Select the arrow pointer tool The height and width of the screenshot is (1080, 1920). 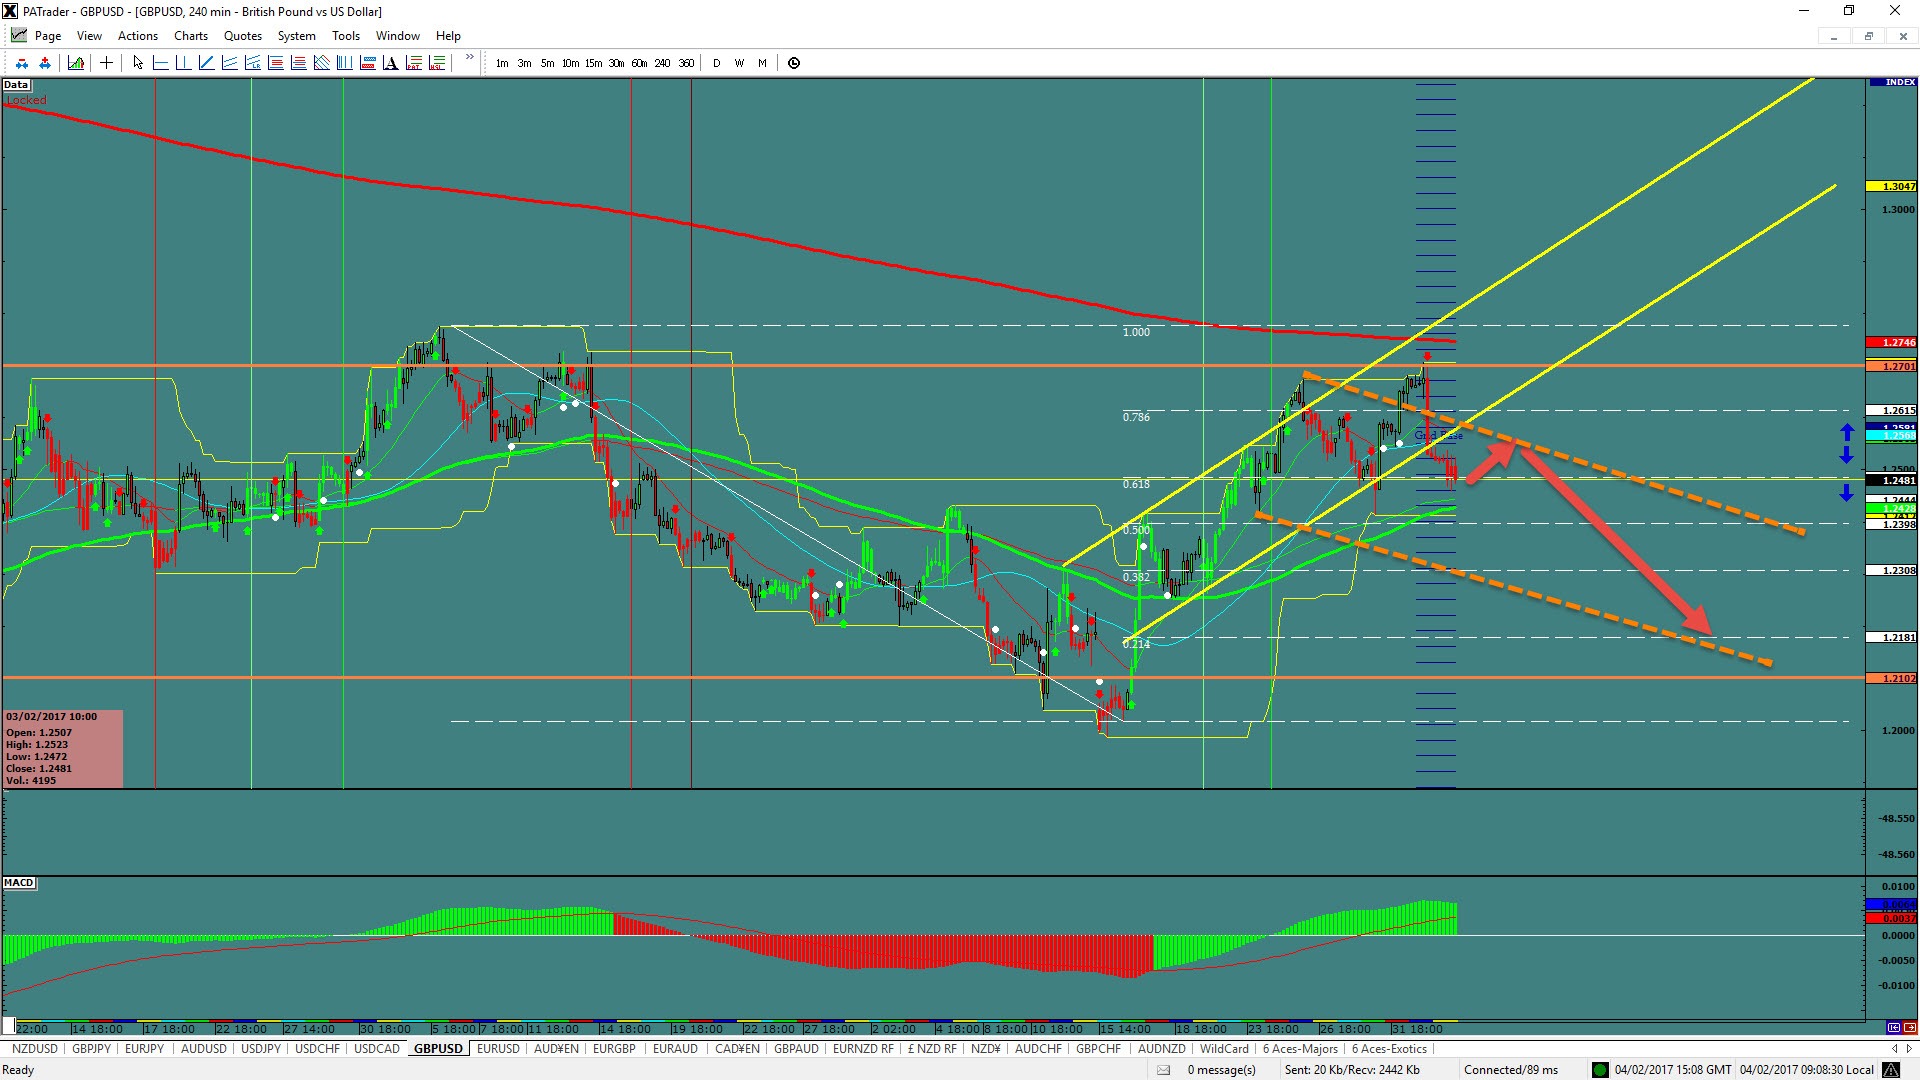point(138,63)
